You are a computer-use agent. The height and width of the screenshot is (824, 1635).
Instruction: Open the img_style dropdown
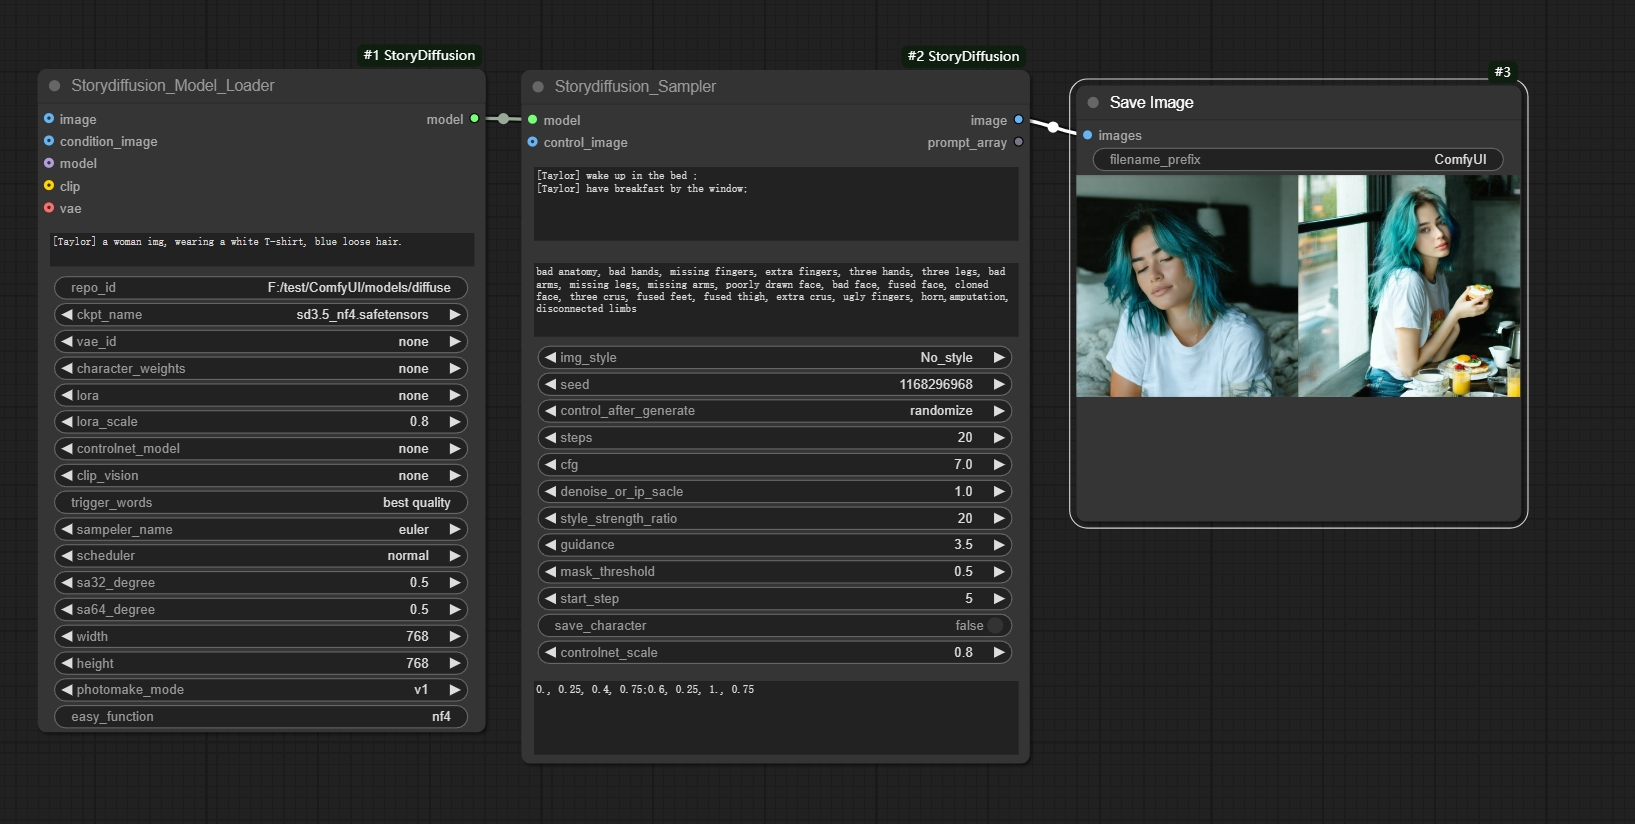(775, 357)
